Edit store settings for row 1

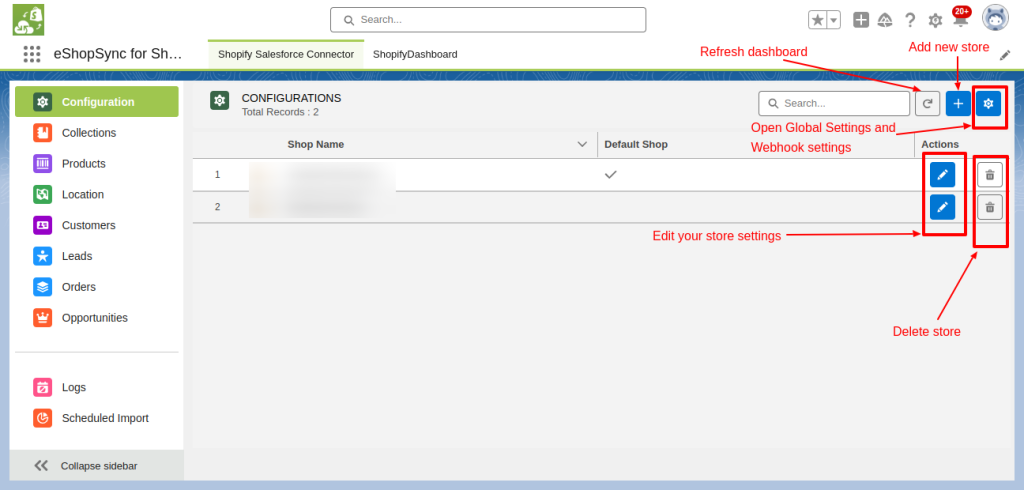tap(942, 174)
